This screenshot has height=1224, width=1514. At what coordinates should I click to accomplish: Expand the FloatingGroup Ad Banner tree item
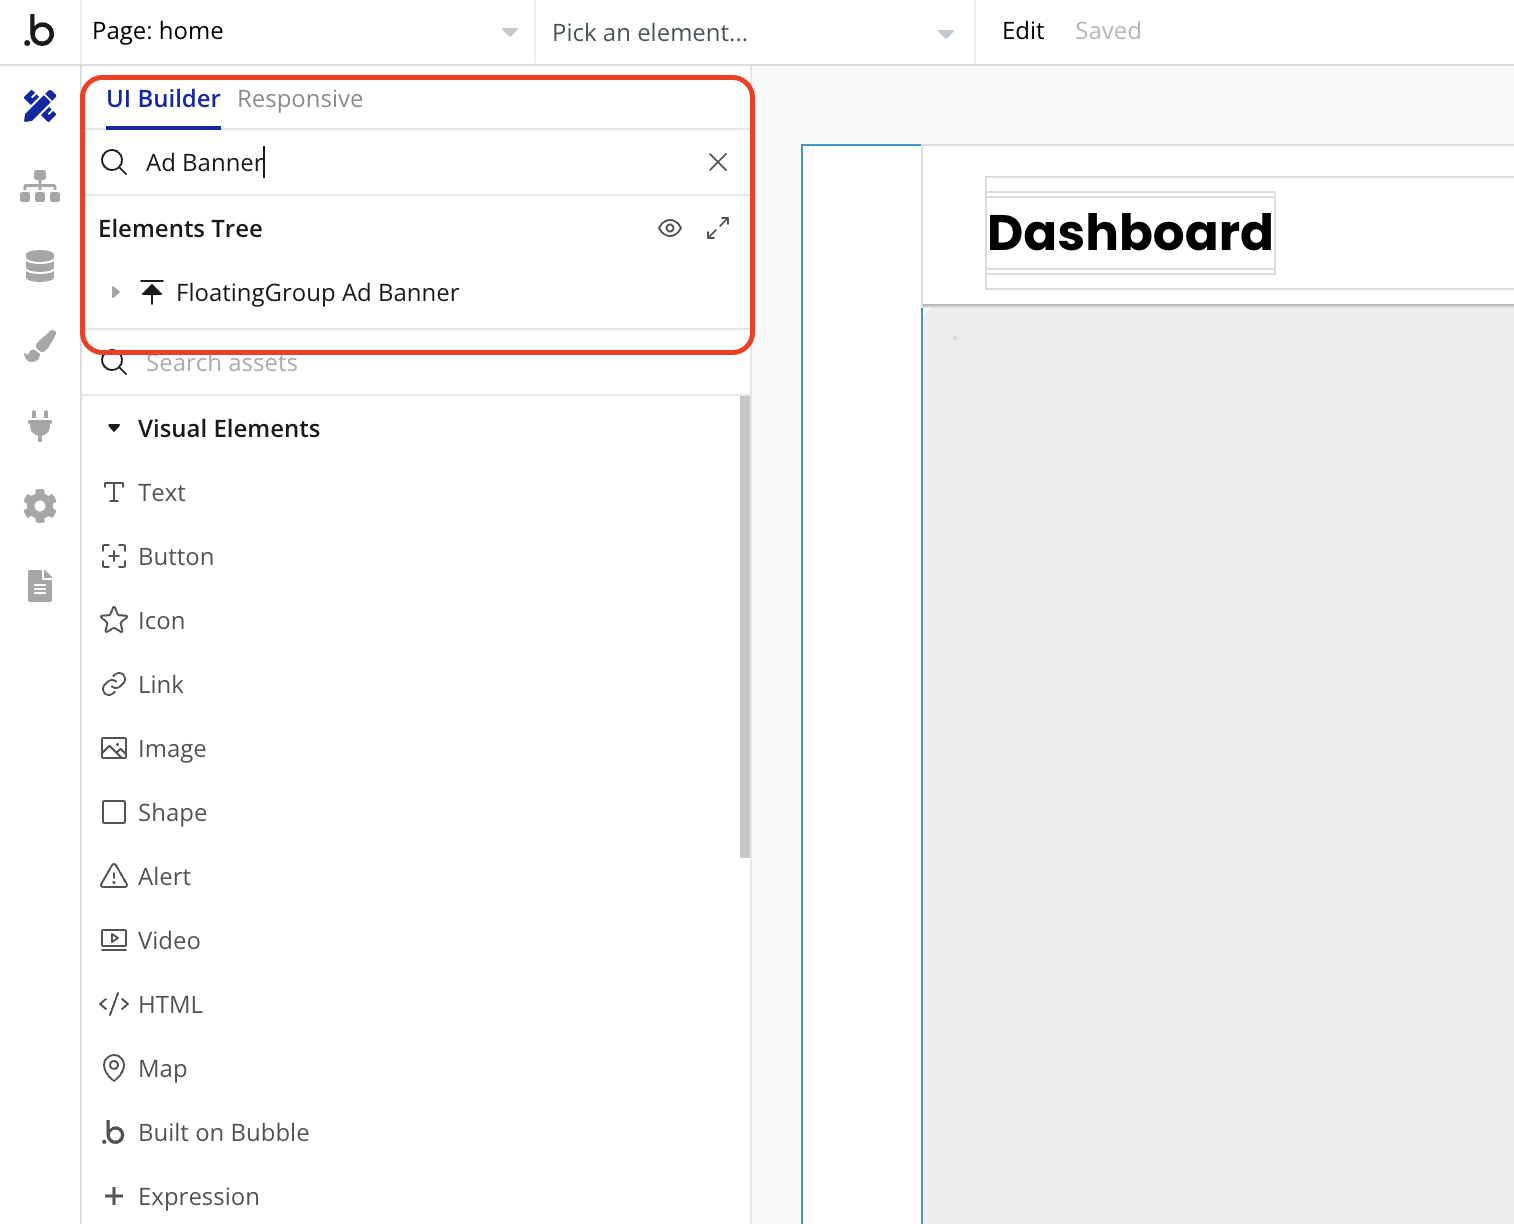pos(116,292)
